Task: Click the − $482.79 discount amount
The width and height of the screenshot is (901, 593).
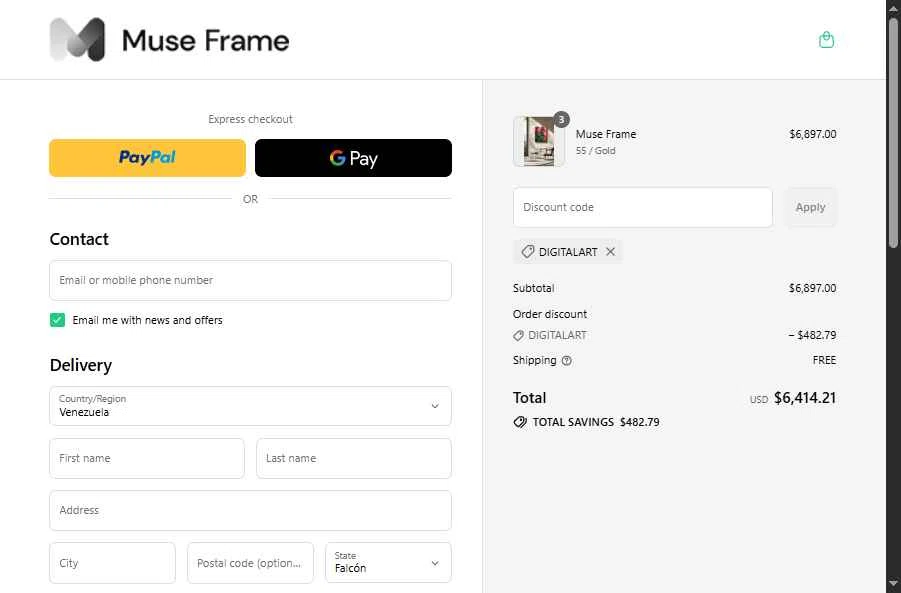Action: 812,335
